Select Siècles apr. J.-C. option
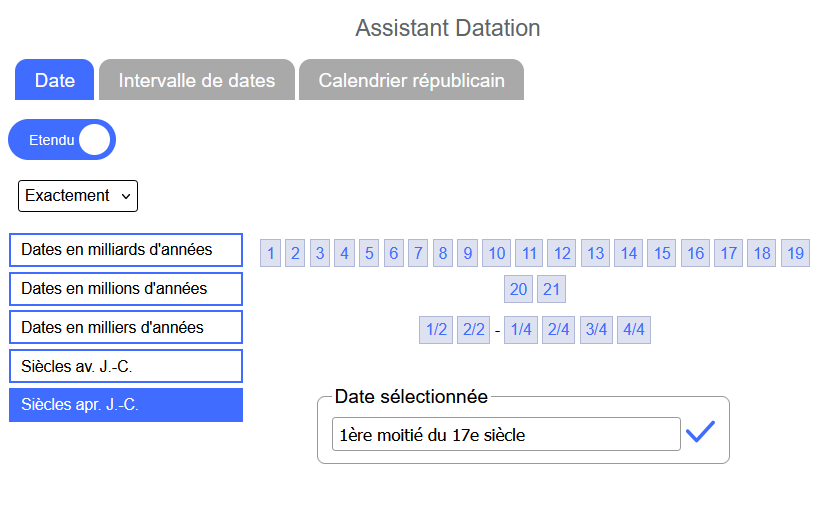 coord(126,405)
